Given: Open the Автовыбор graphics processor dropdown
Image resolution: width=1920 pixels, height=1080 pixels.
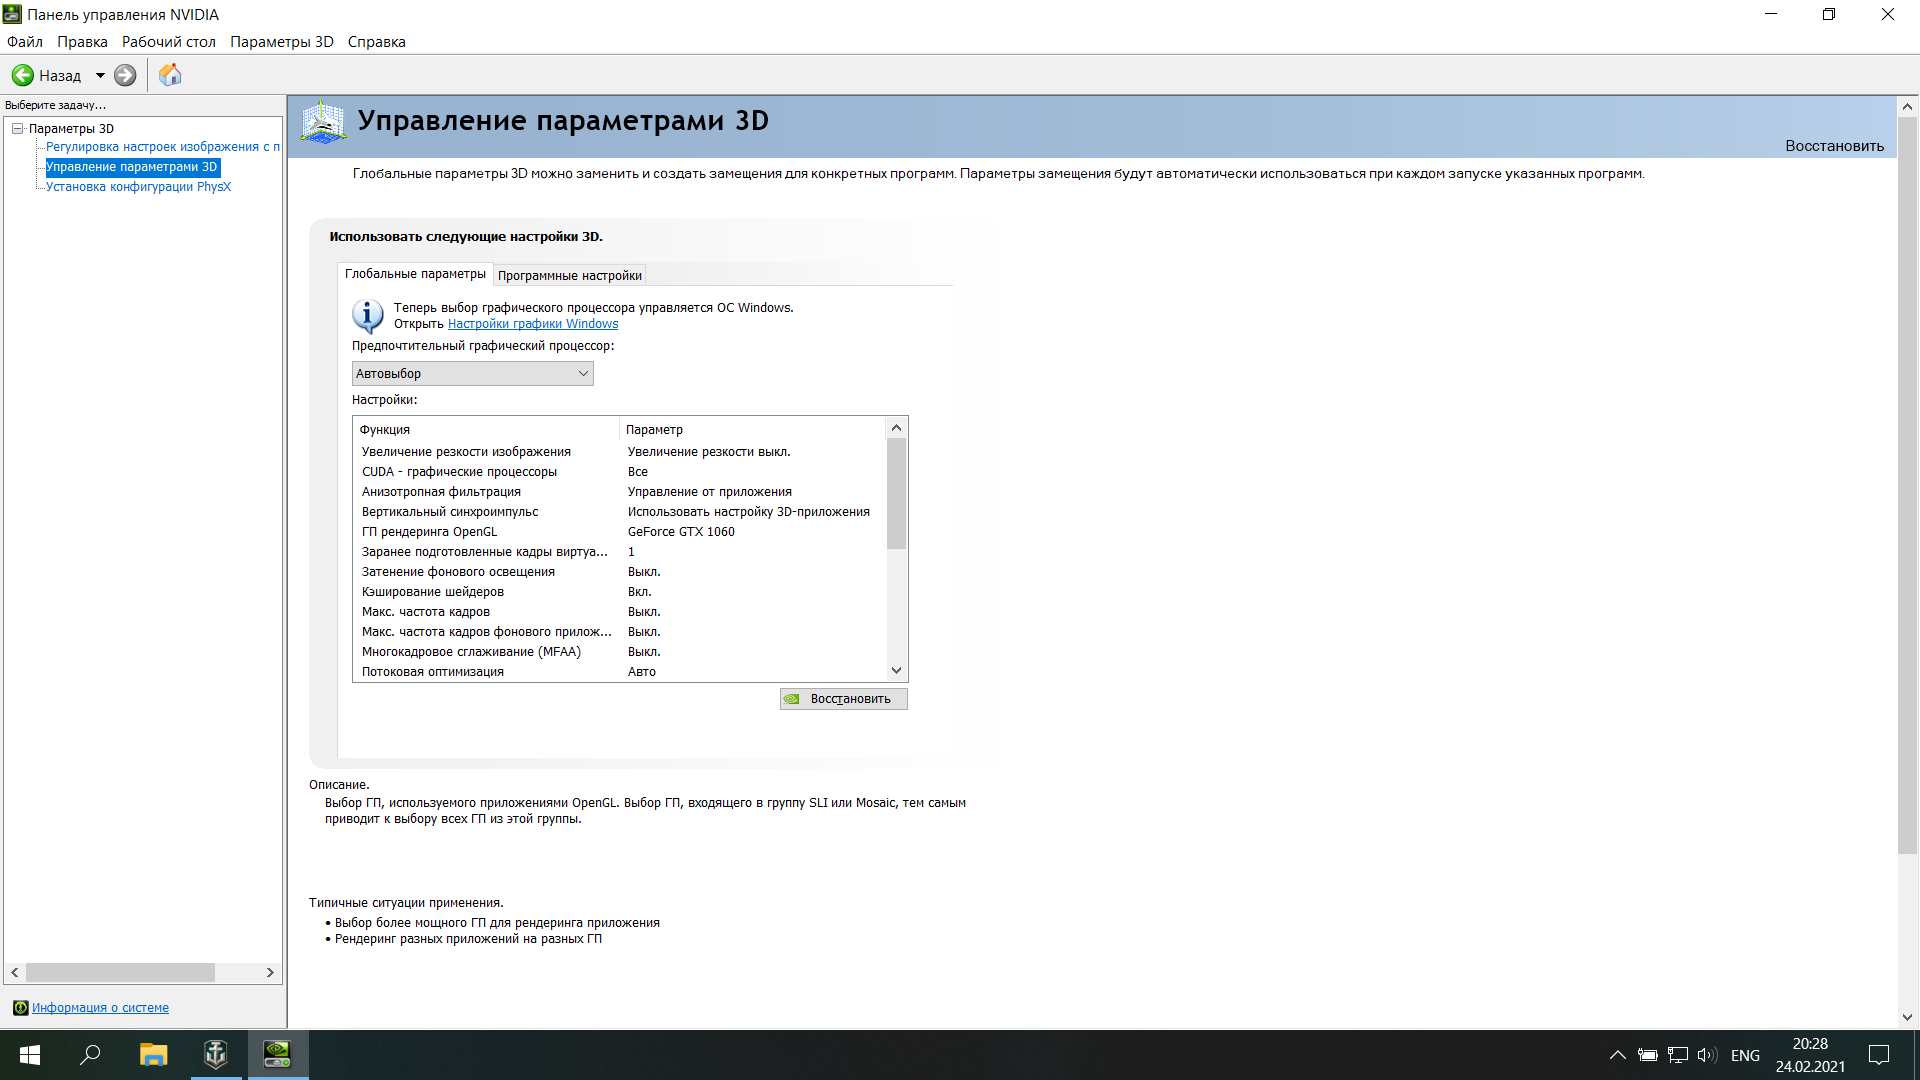Looking at the screenshot, I should click(x=472, y=373).
